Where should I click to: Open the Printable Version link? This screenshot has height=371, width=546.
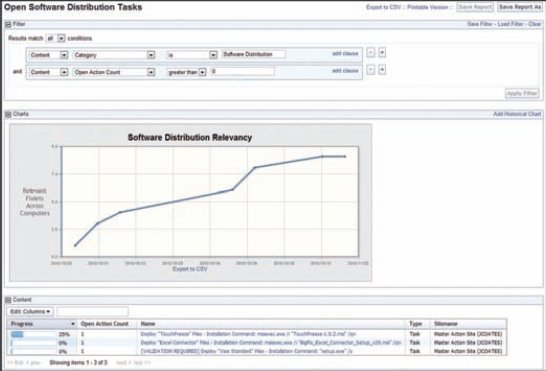pos(428,7)
